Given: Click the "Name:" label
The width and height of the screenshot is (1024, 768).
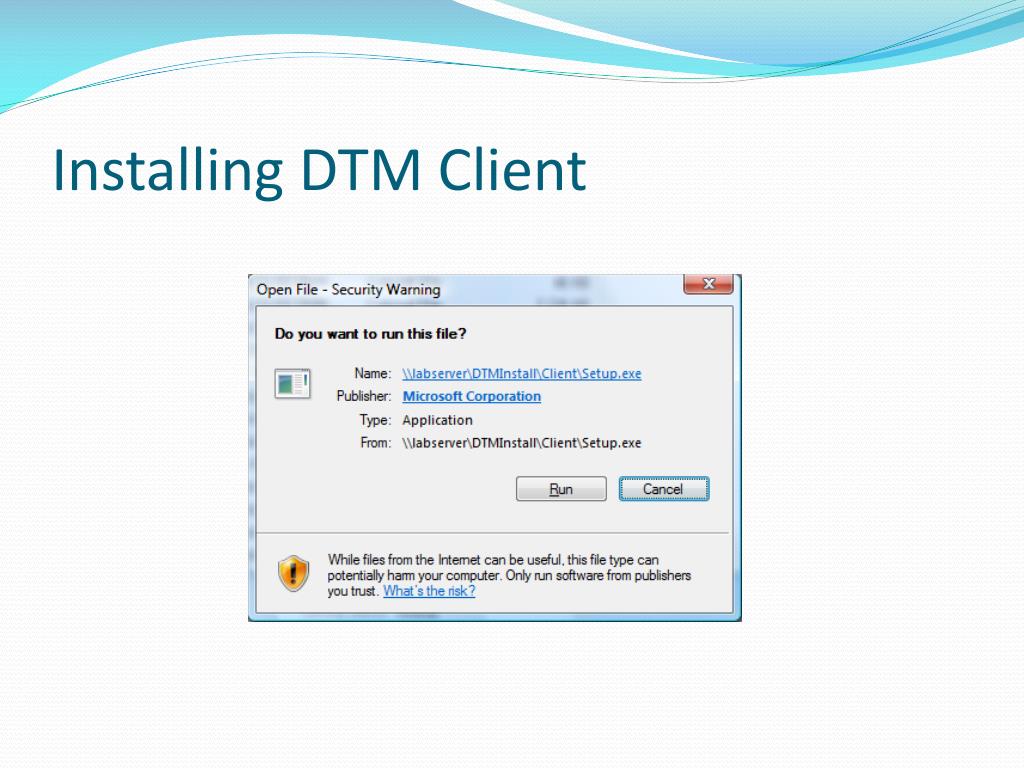Looking at the screenshot, I should pos(372,374).
